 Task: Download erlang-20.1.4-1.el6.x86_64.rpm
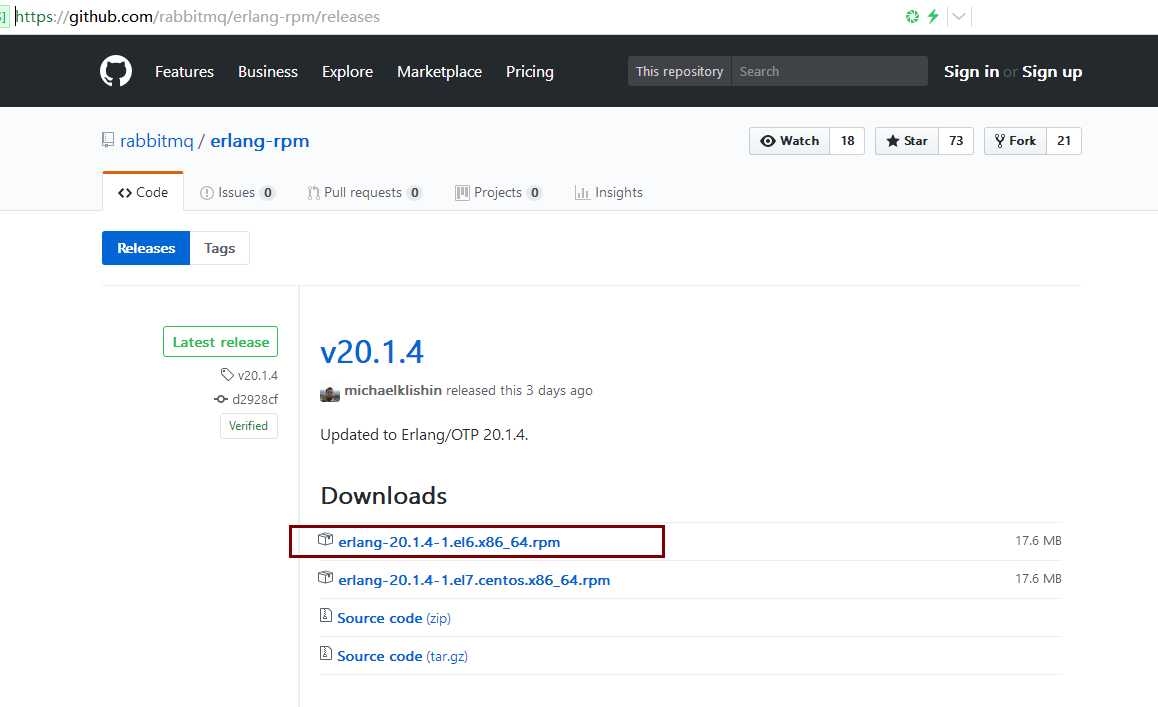point(449,542)
